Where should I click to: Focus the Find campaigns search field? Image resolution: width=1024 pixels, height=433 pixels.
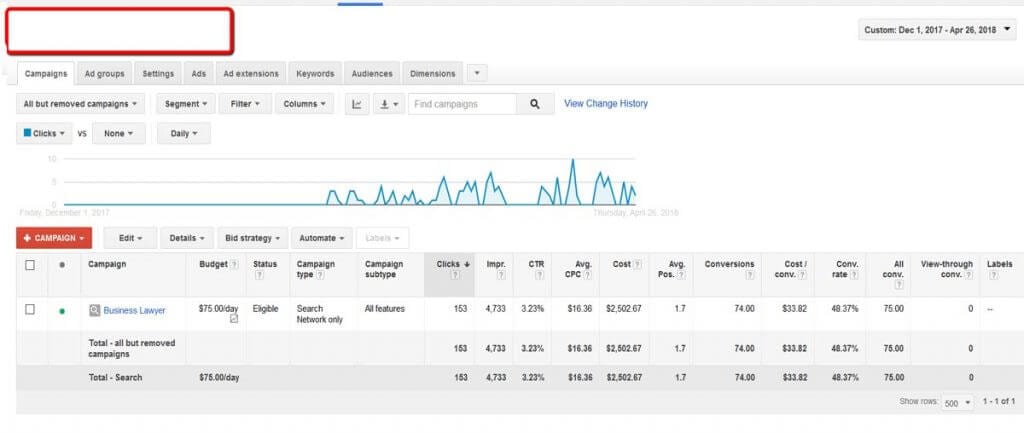[x=461, y=104]
